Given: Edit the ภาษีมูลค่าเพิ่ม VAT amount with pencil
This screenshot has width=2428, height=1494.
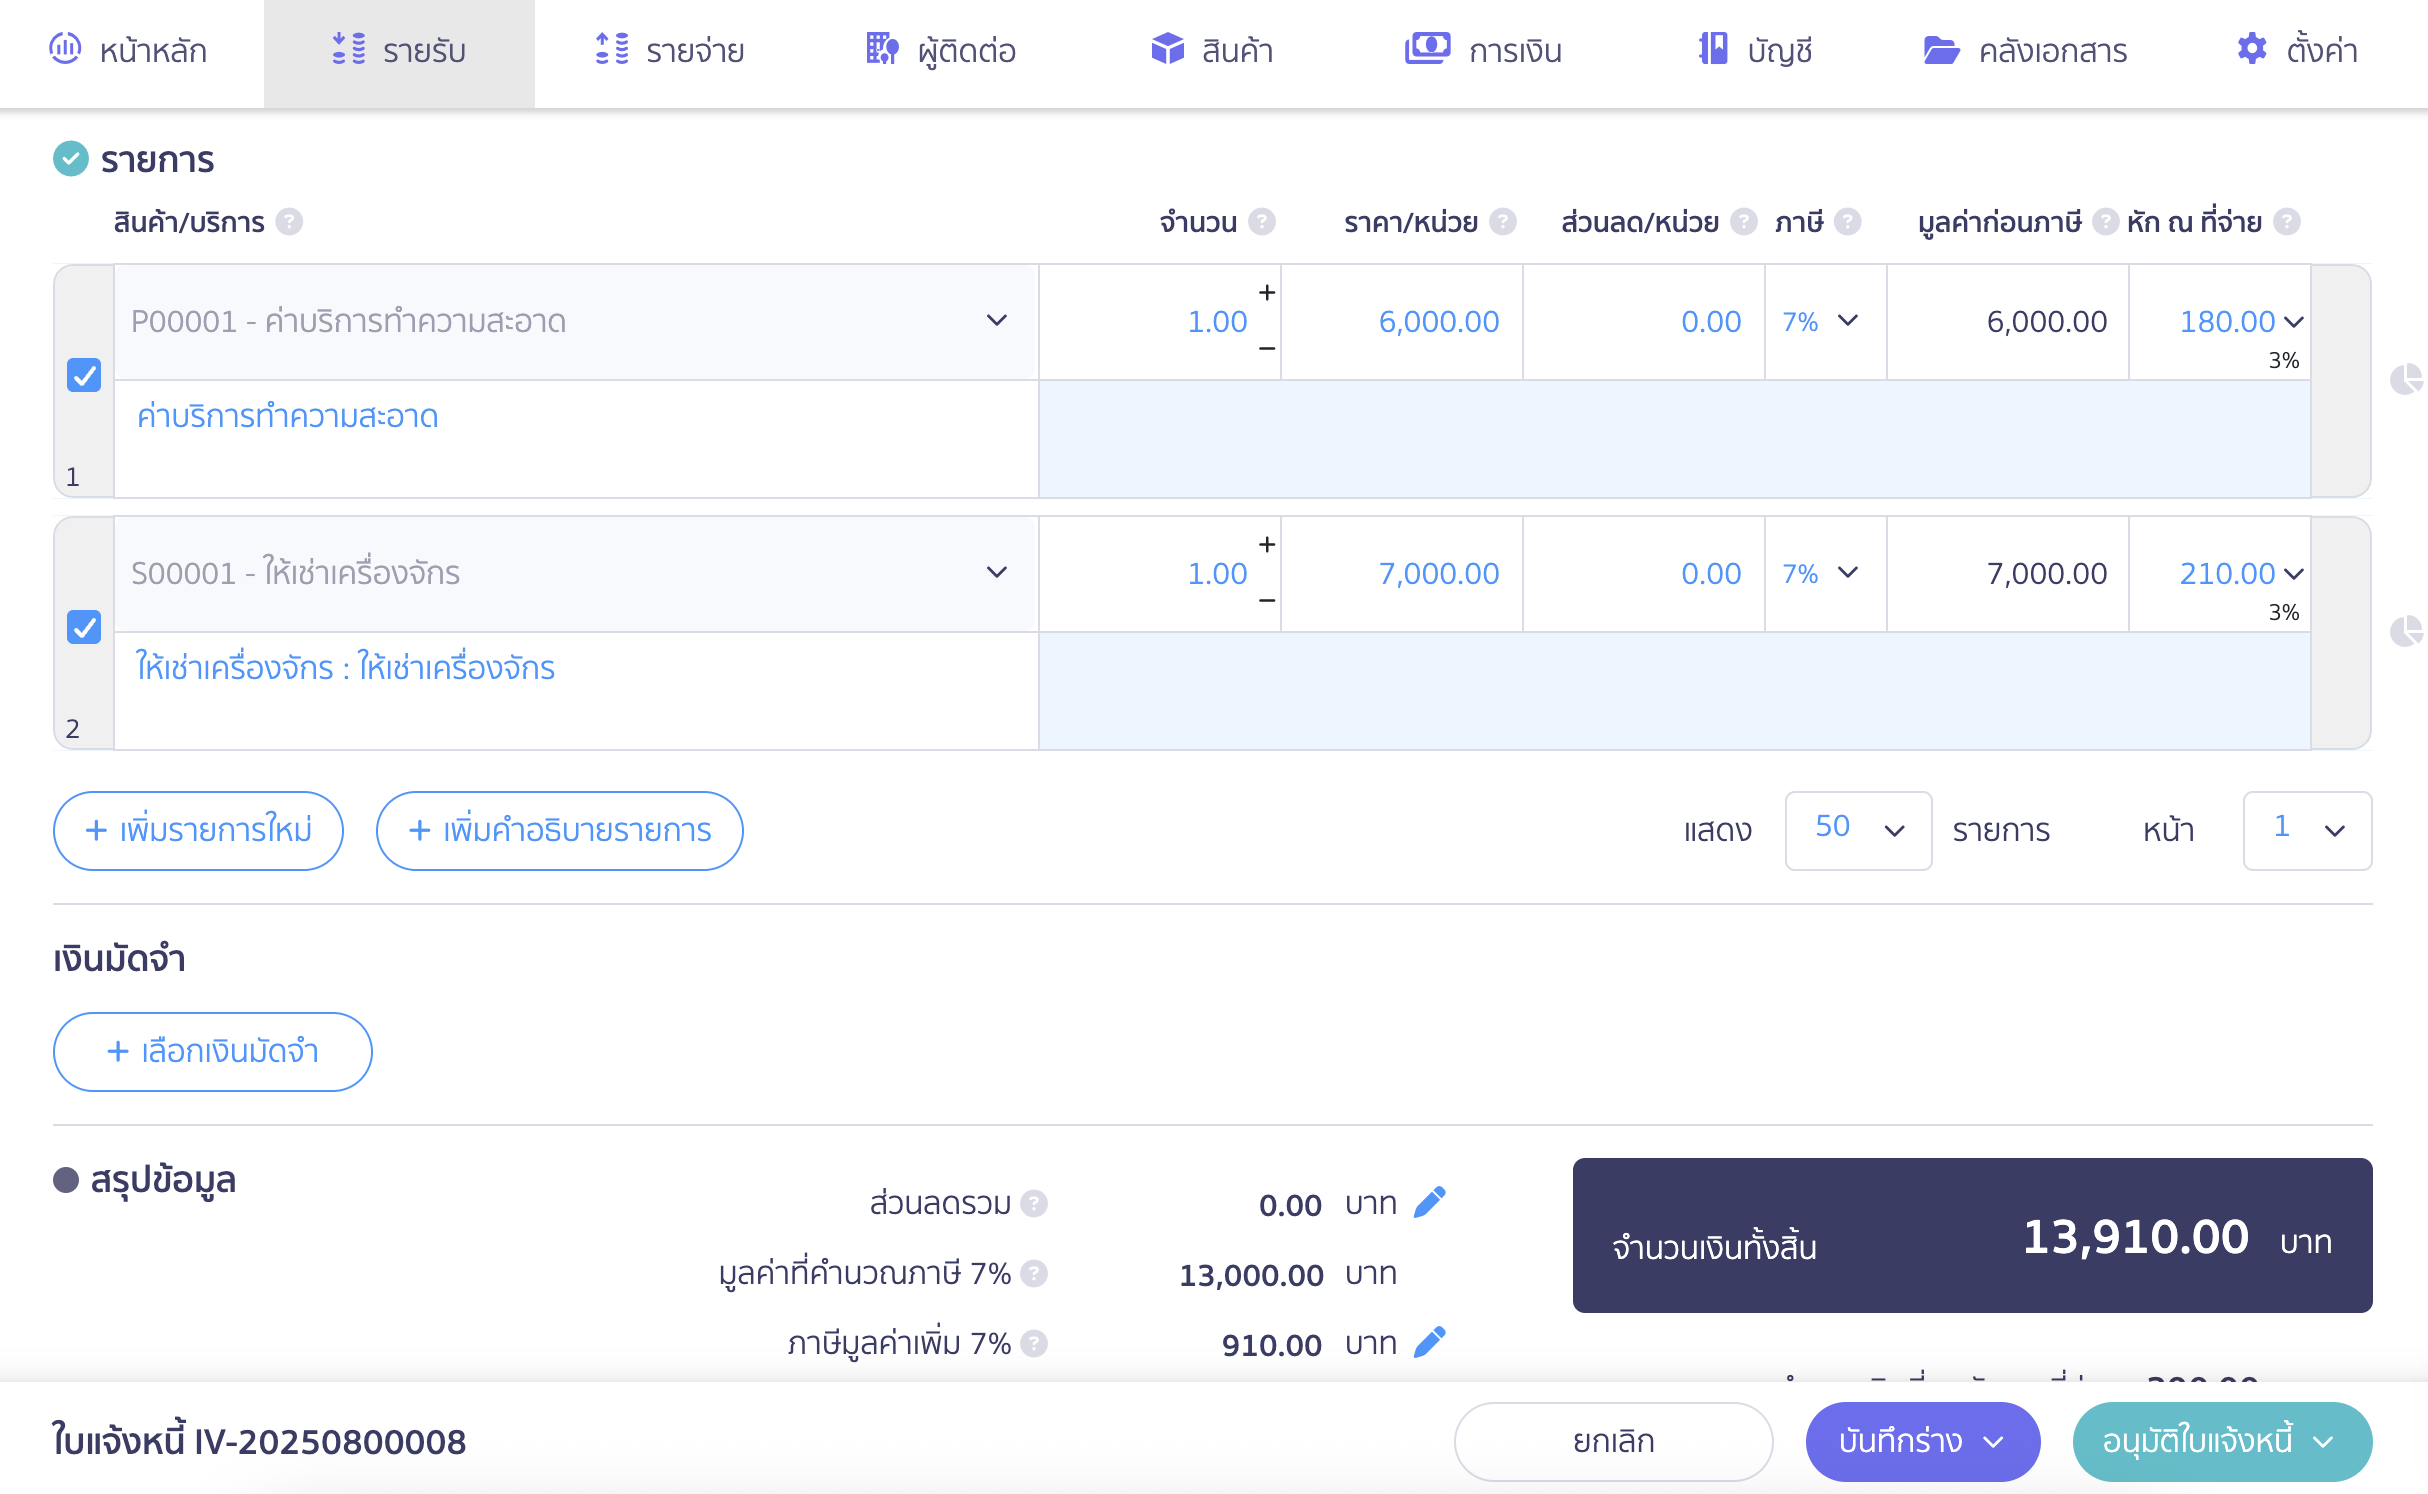Looking at the screenshot, I should (1430, 1343).
